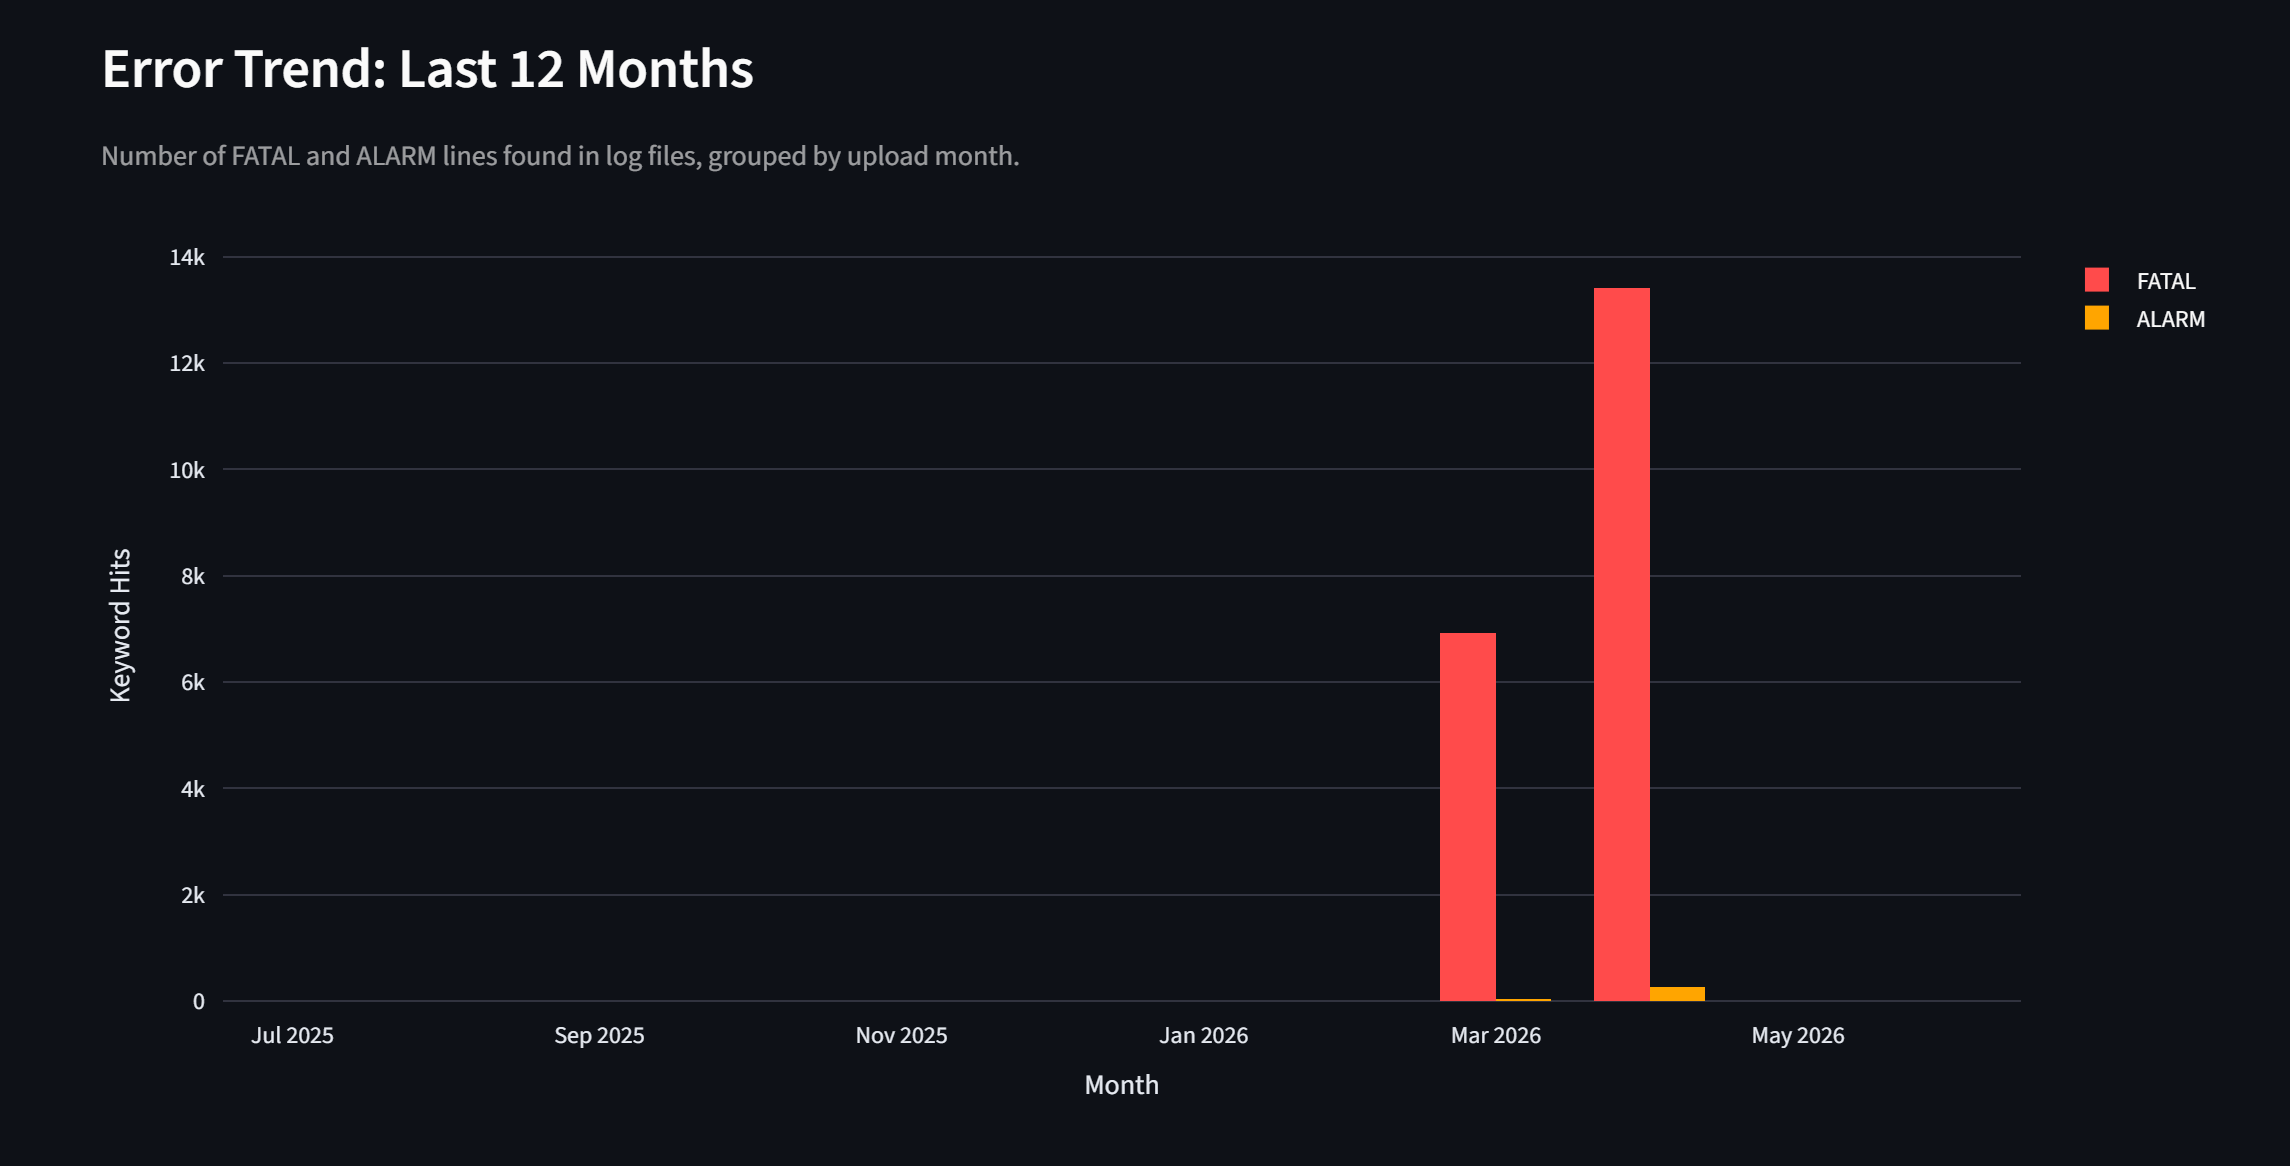Click the 'Error Trend: Last 12 Months' heading
The height and width of the screenshot is (1166, 2290).
point(427,69)
